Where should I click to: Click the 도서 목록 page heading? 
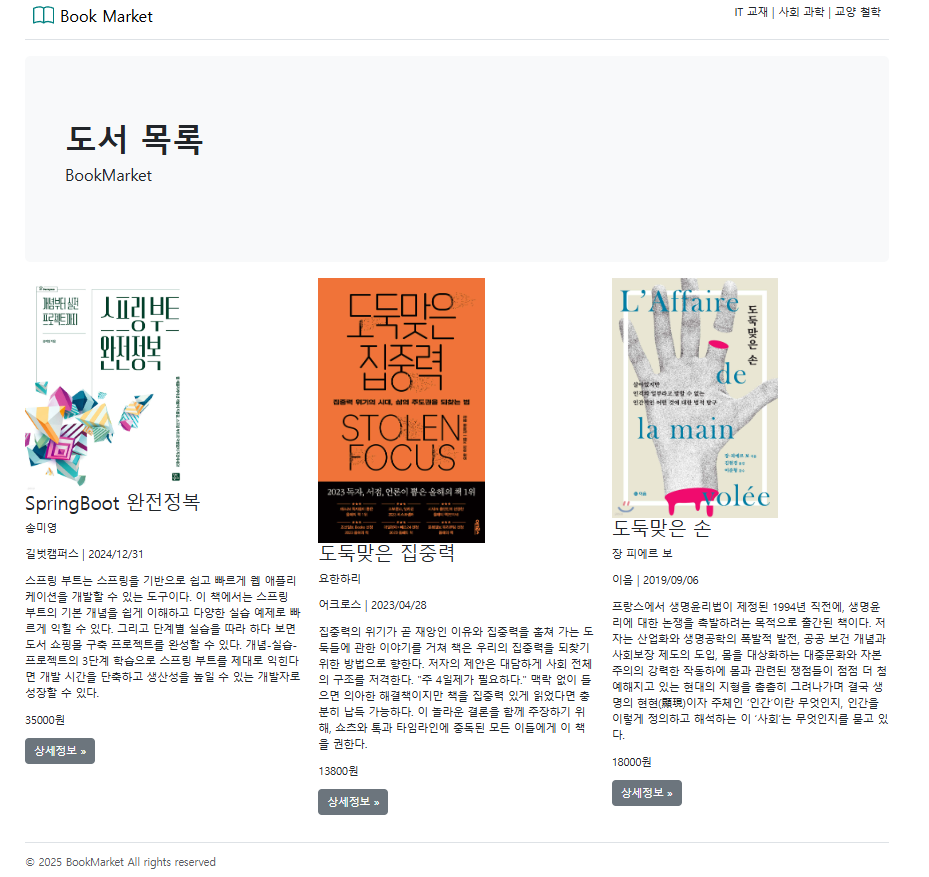[134, 140]
